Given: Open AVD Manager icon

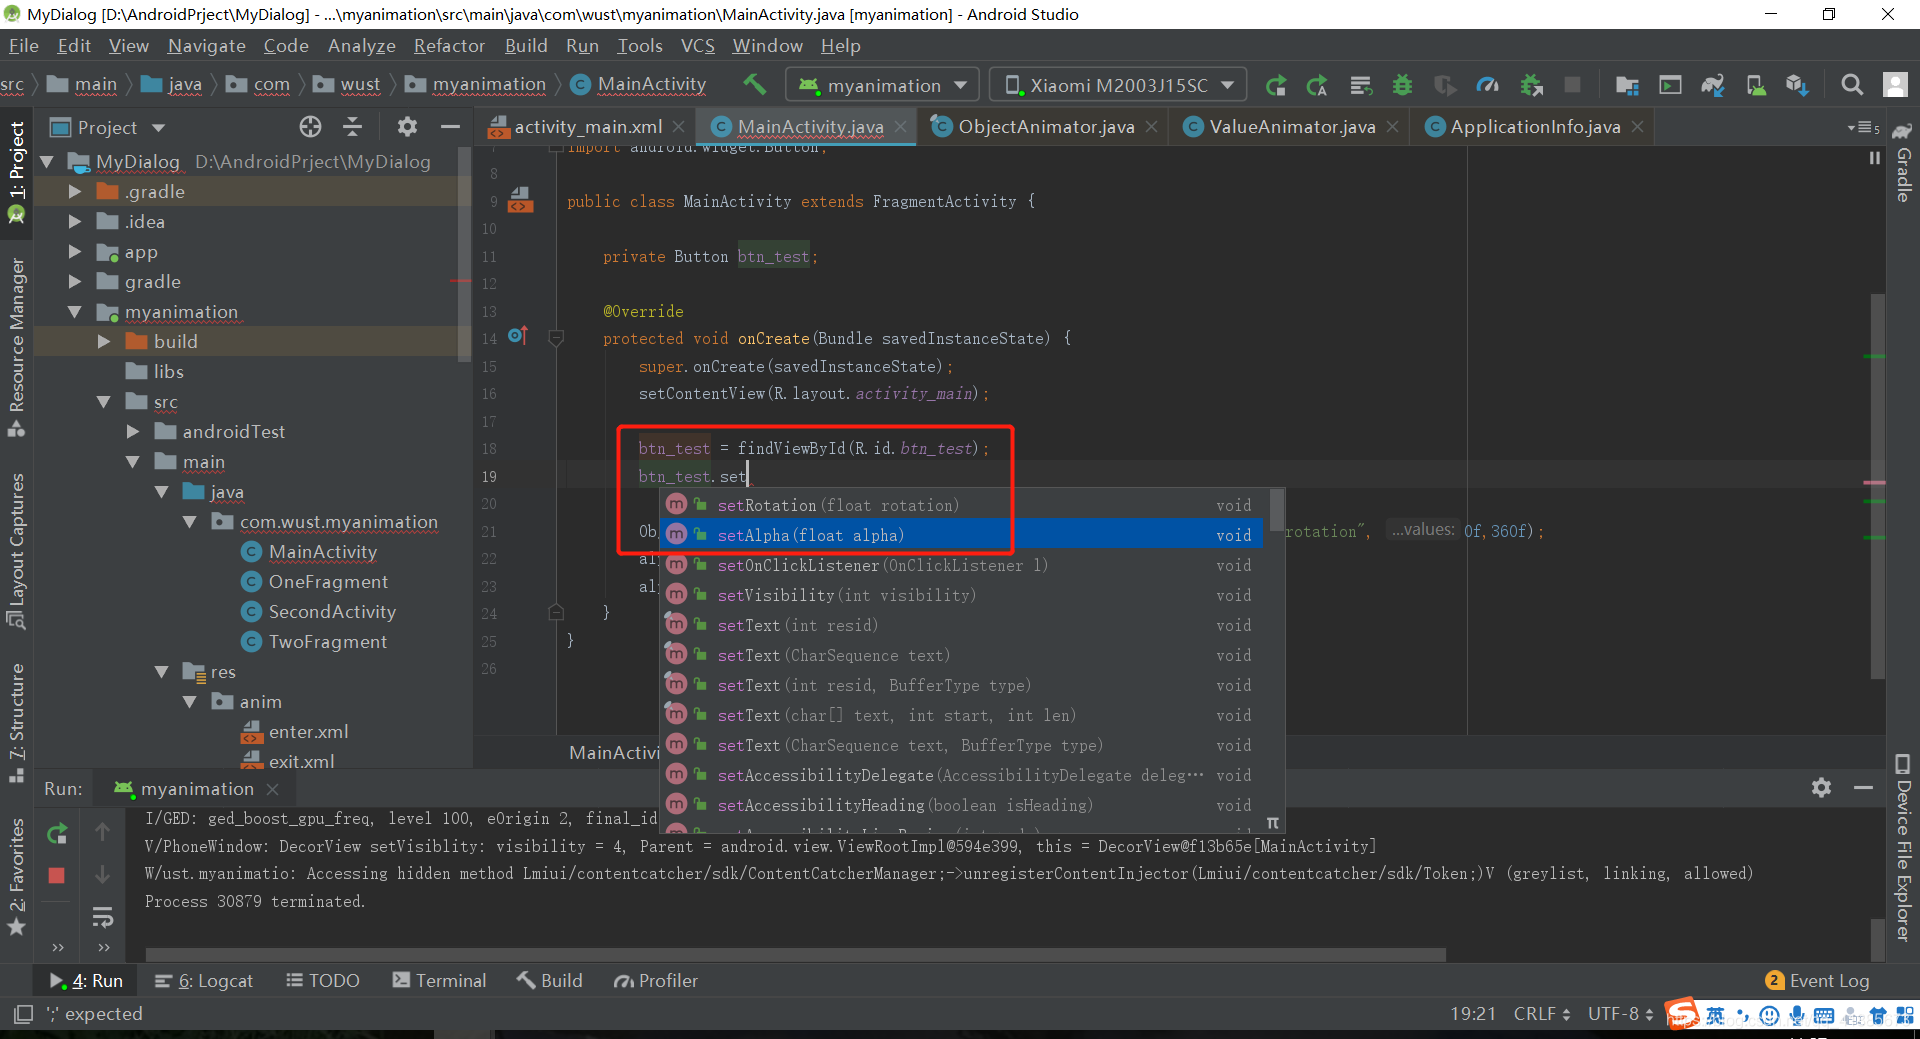Looking at the screenshot, I should tap(1755, 86).
